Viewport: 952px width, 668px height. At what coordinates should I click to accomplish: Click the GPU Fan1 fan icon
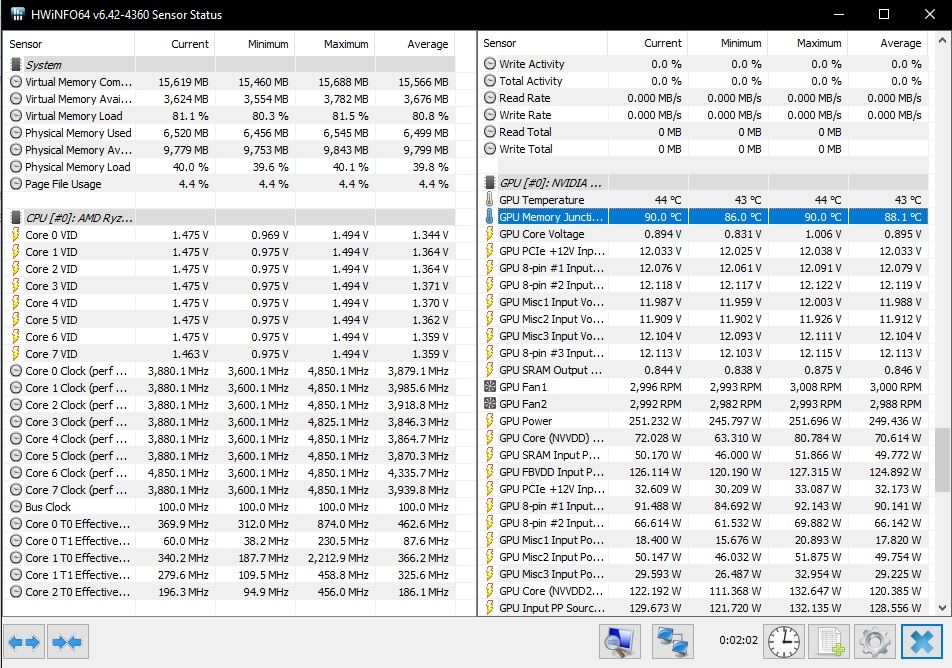489,386
